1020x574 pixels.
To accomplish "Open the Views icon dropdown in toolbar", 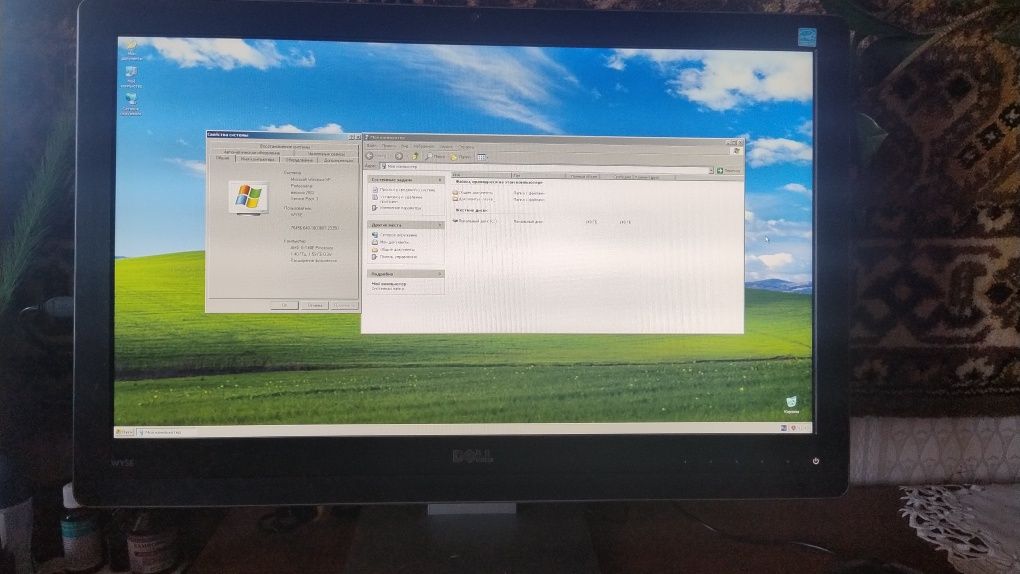I will (482, 157).
